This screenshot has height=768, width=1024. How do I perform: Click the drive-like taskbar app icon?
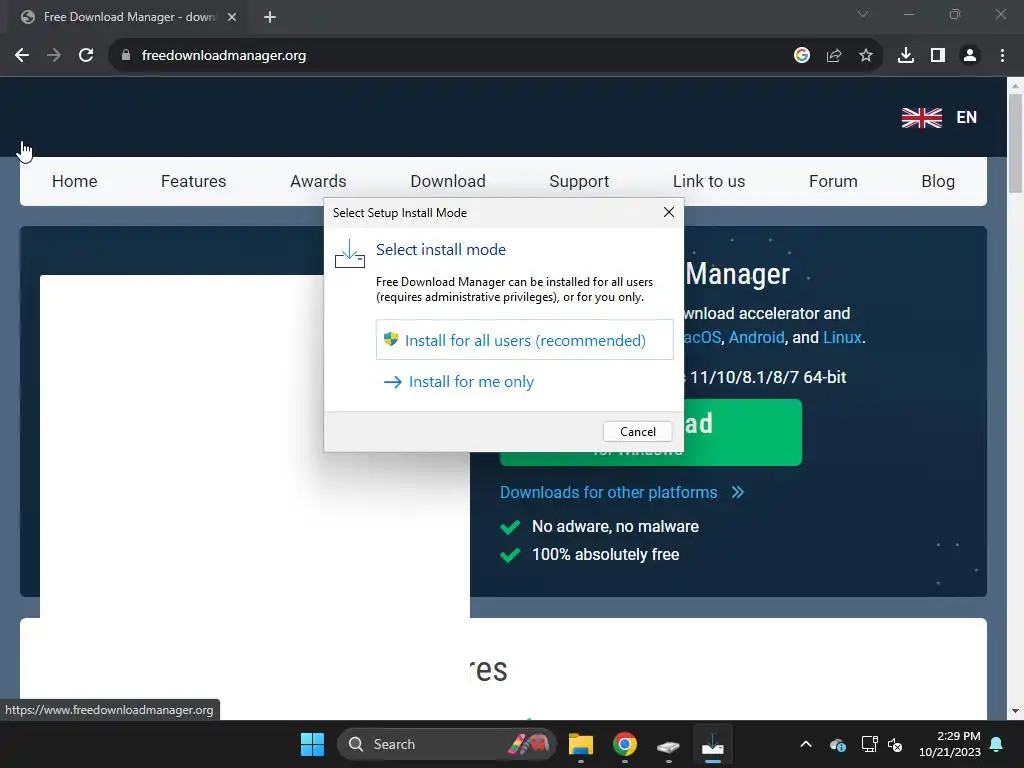pyautogui.click(x=668, y=745)
